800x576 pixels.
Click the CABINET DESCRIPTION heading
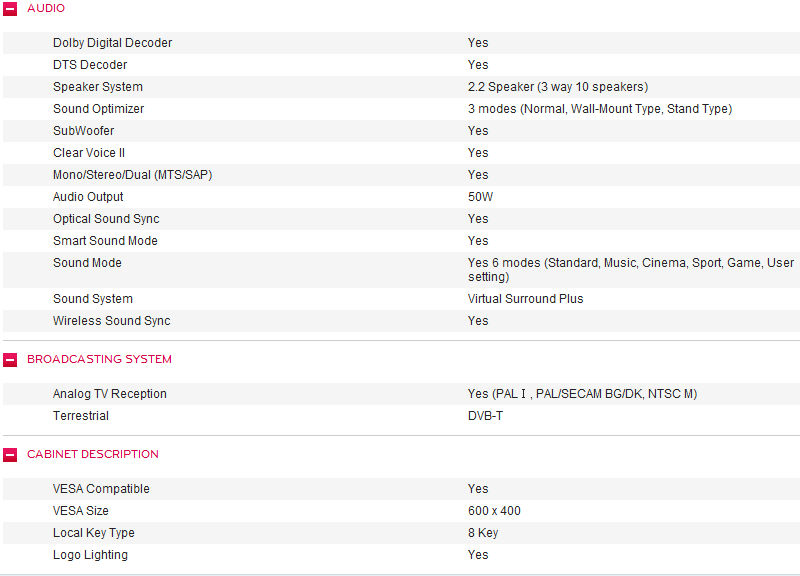(93, 454)
